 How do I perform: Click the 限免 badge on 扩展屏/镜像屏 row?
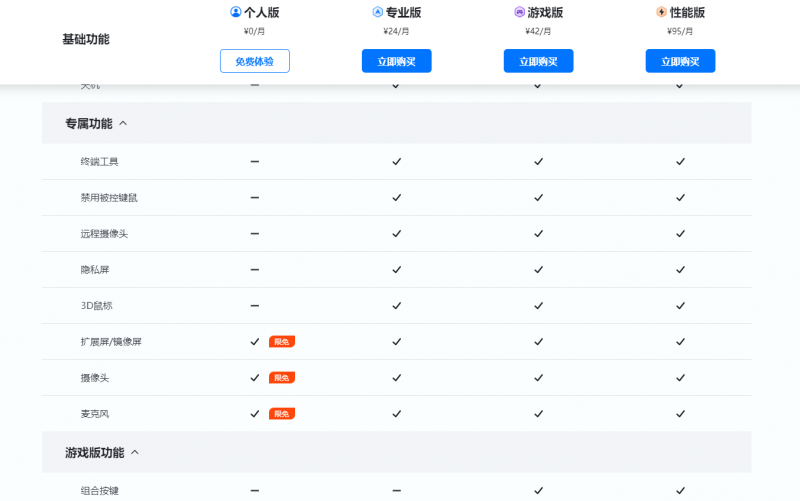pyautogui.click(x=282, y=342)
